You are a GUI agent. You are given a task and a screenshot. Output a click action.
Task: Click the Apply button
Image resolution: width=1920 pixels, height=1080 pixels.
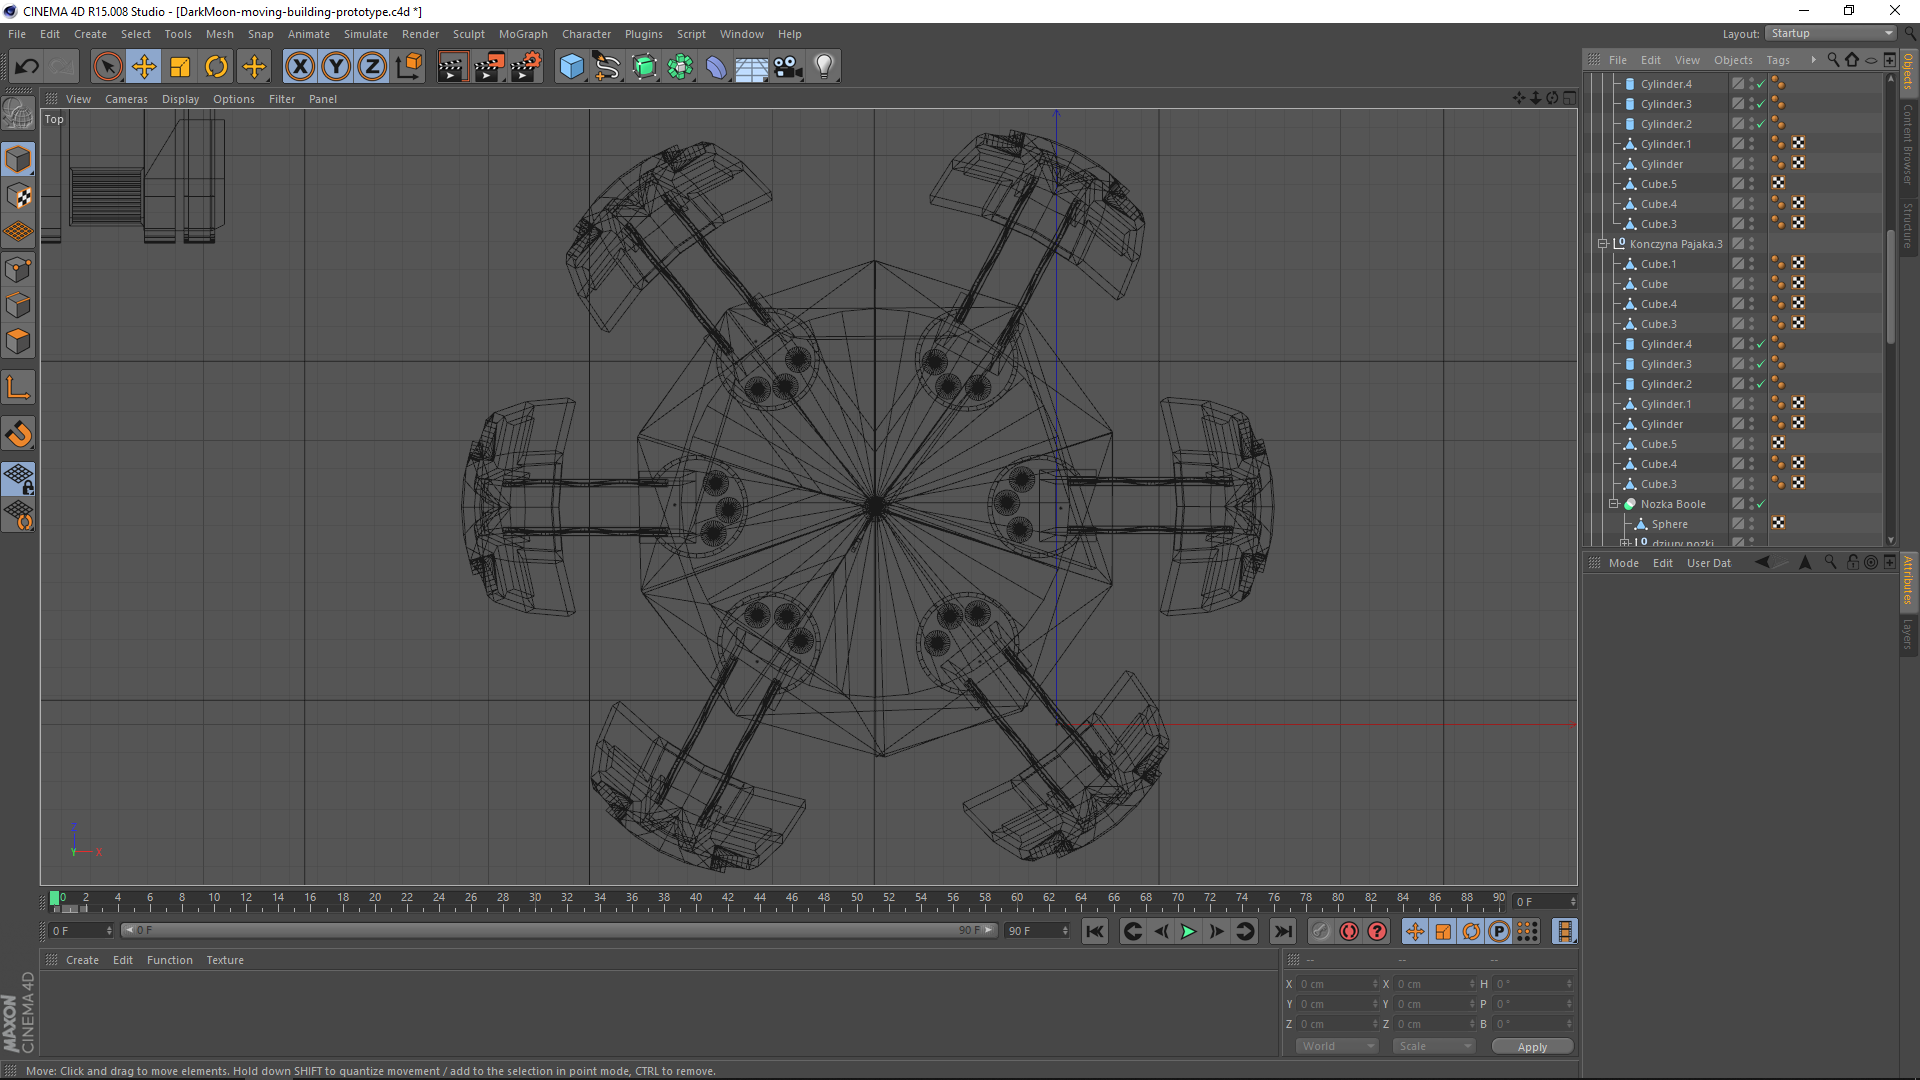coord(1531,1046)
